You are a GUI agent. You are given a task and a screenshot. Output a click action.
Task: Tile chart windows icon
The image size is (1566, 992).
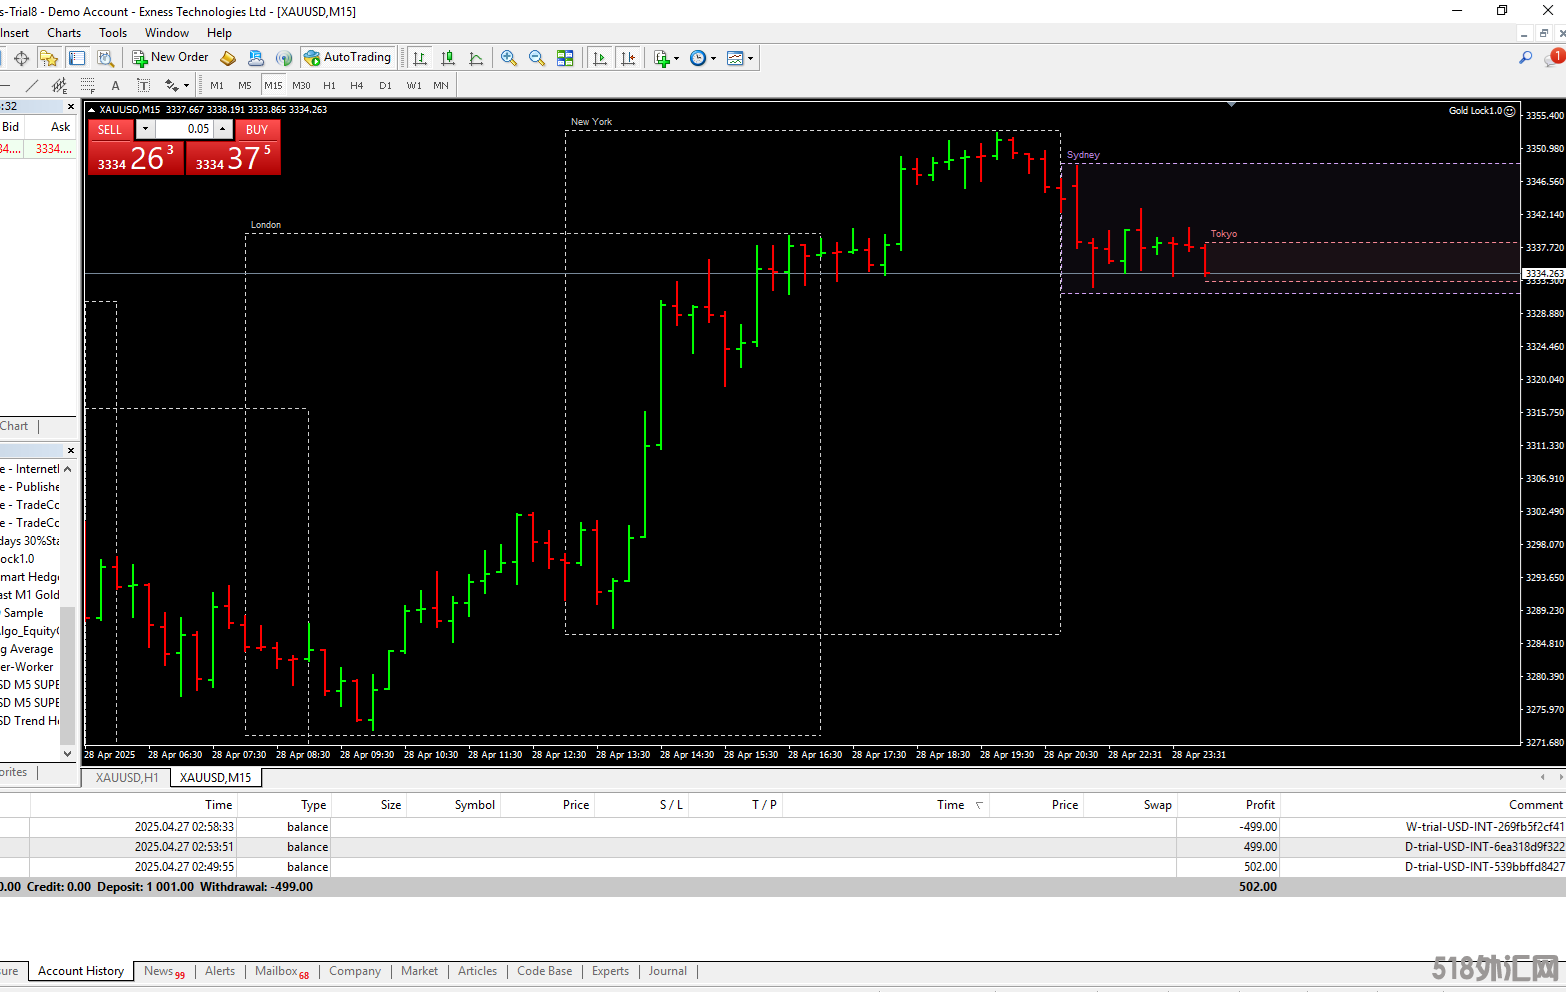click(565, 58)
